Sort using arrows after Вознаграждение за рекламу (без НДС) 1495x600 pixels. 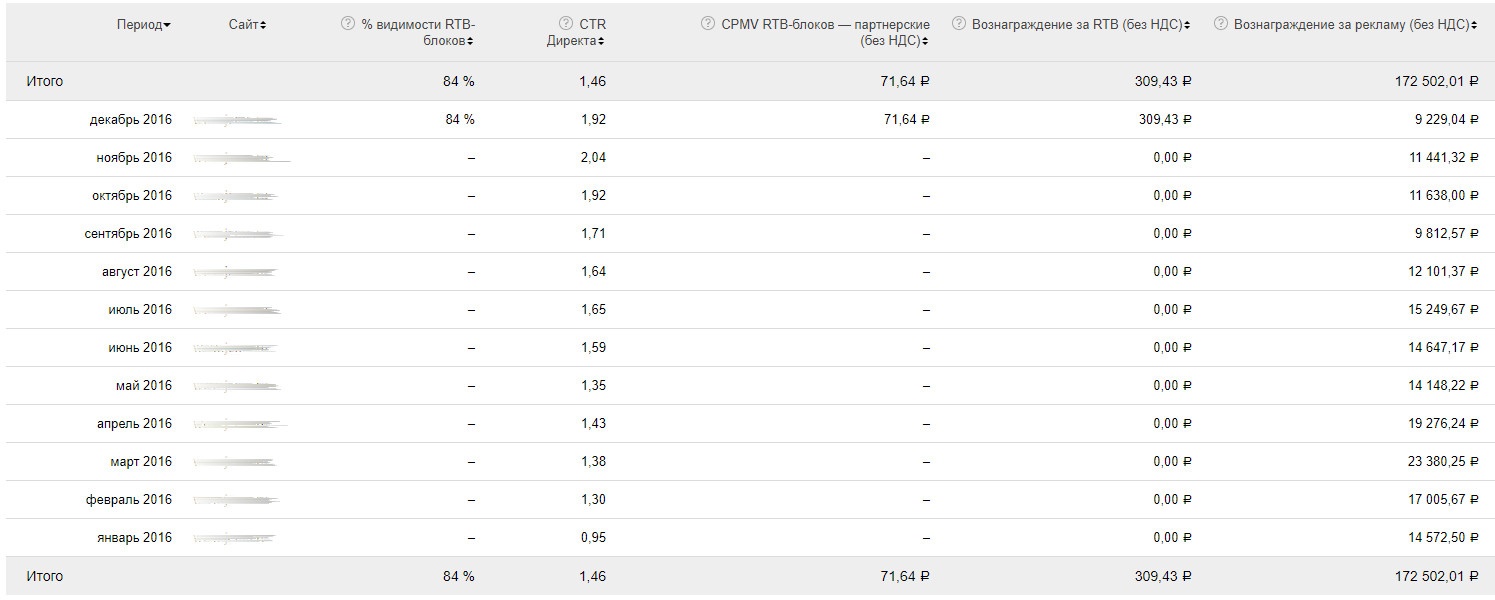(x=1475, y=25)
